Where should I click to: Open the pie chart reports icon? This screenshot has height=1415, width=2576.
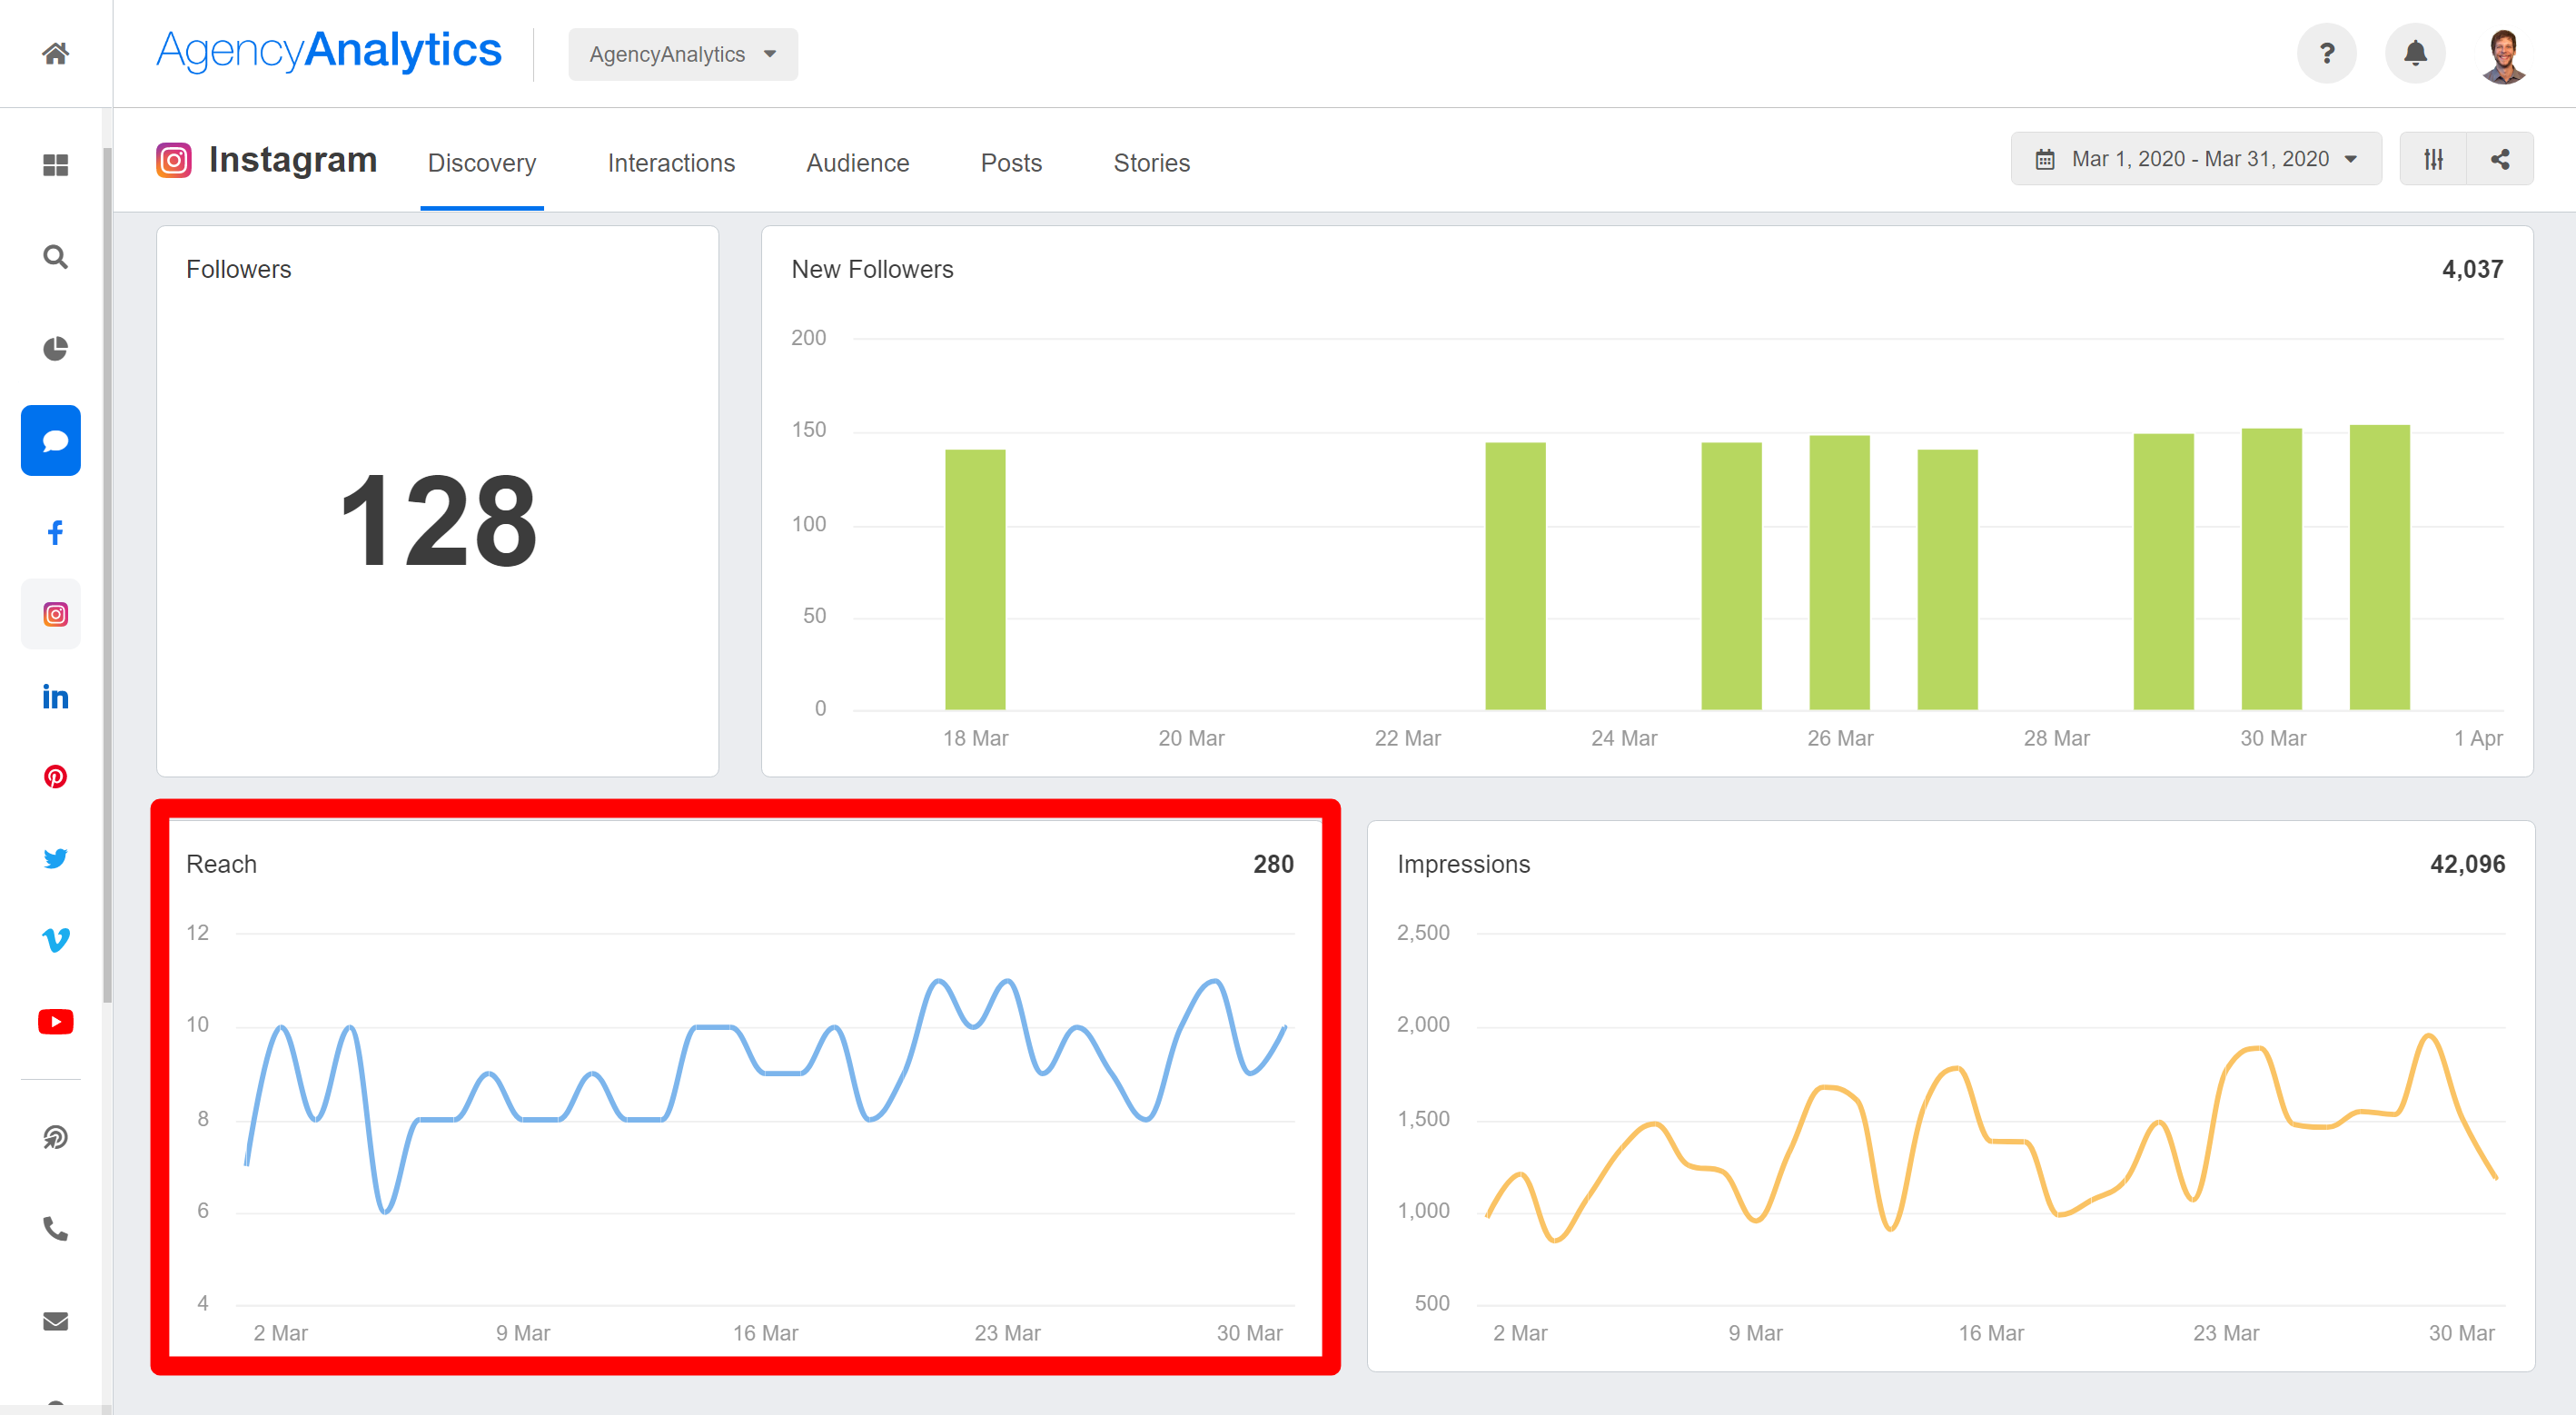[x=55, y=349]
